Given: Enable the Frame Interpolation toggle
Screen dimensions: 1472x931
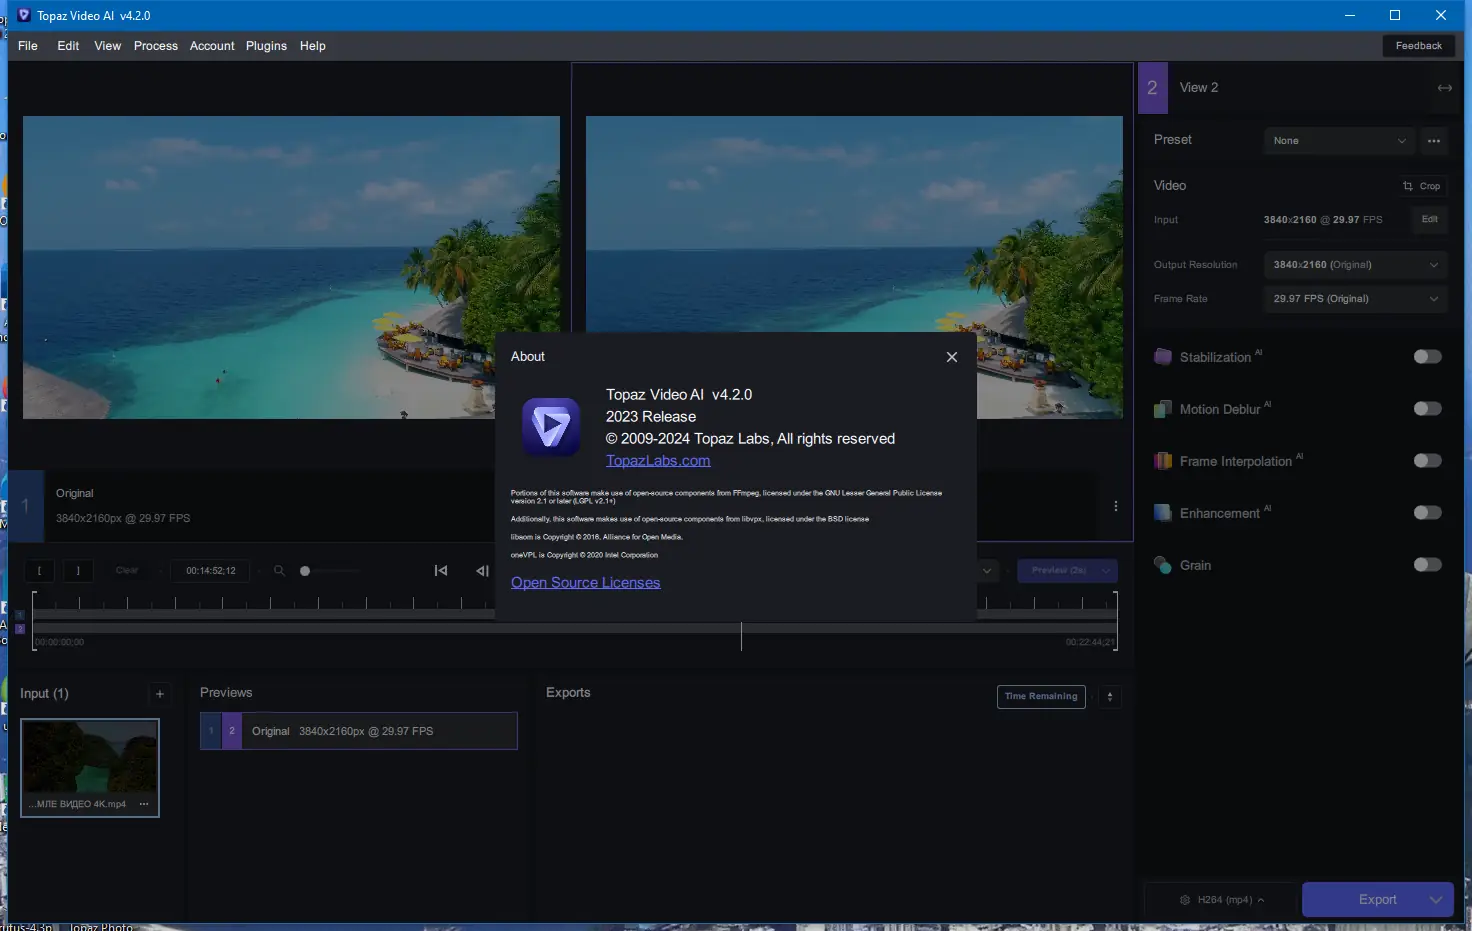Looking at the screenshot, I should [x=1428, y=461].
